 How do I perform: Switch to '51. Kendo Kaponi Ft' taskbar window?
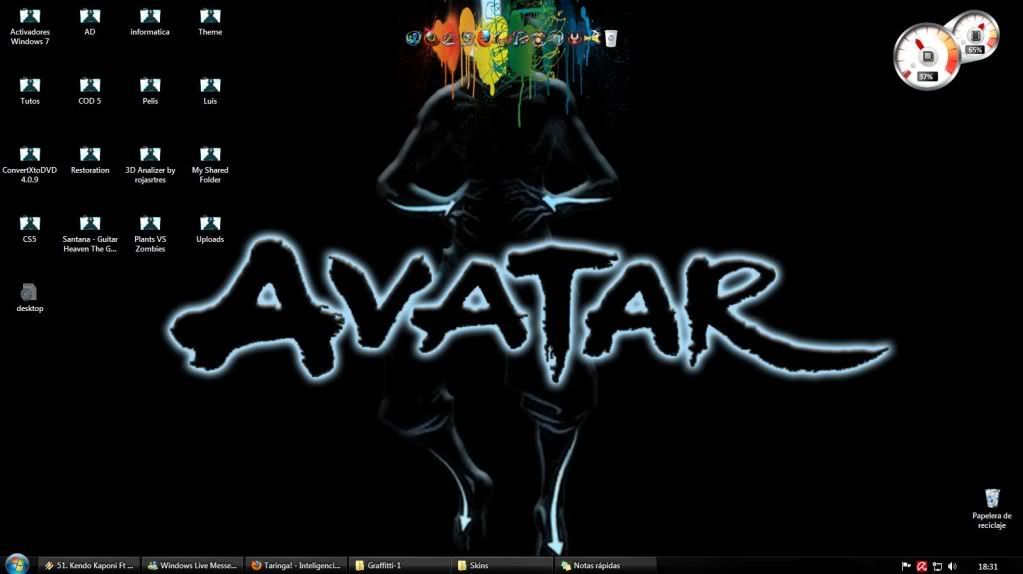[89, 566]
